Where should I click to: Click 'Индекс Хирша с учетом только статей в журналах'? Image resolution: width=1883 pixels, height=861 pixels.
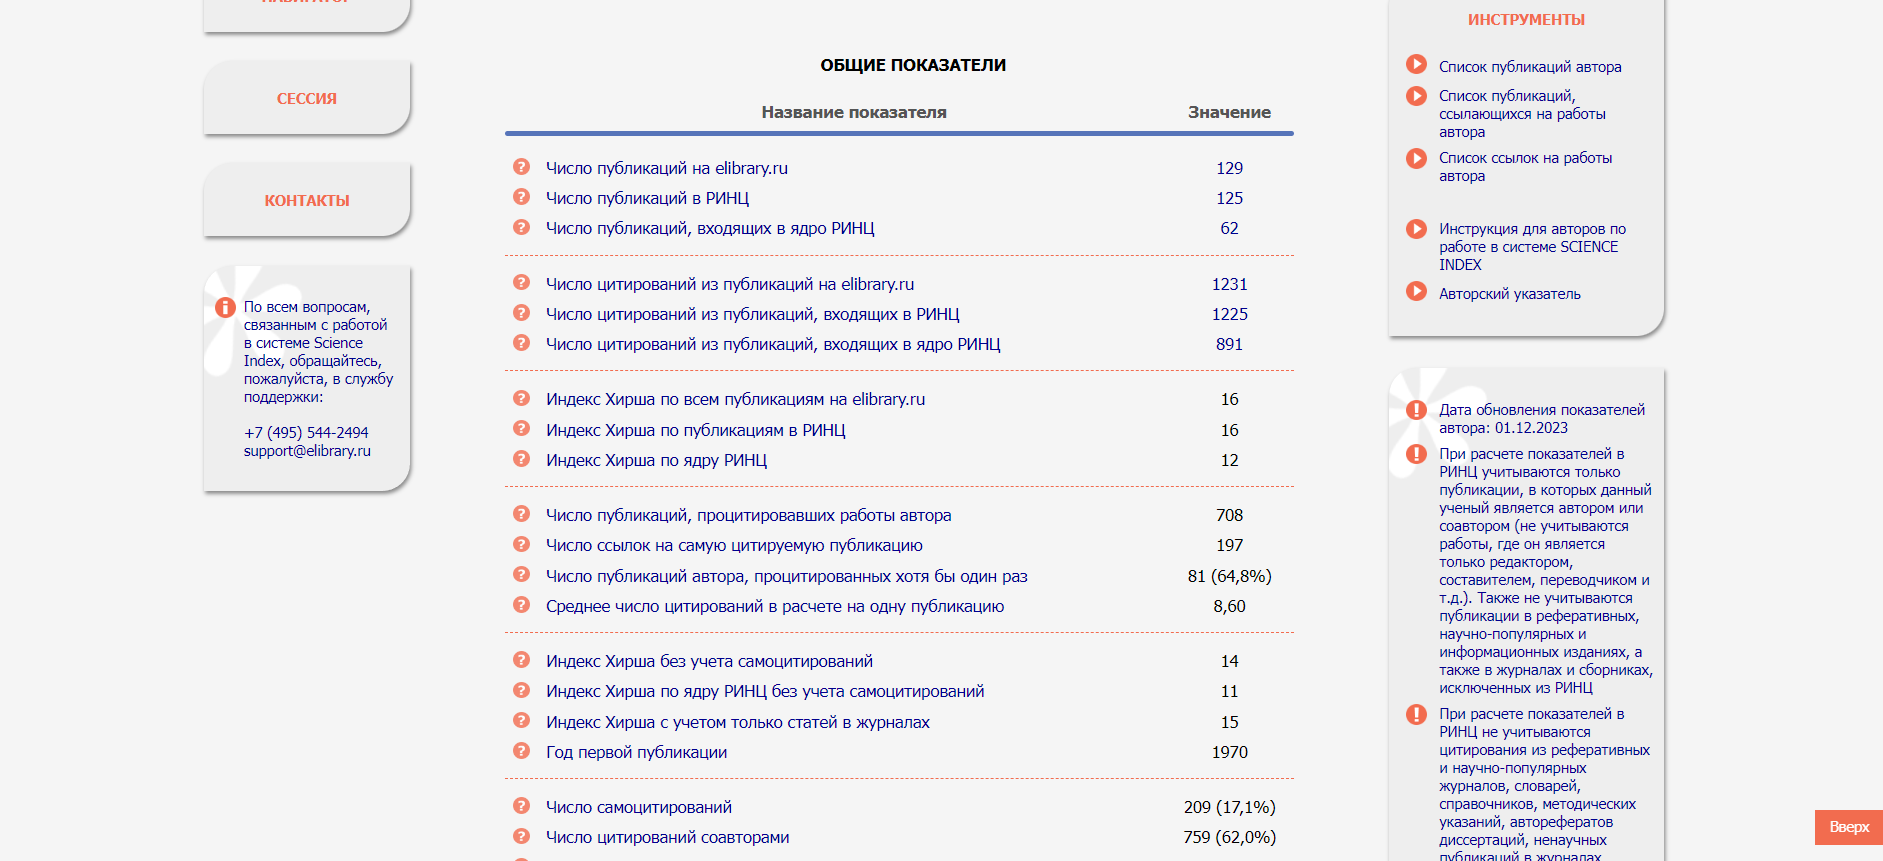(738, 722)
